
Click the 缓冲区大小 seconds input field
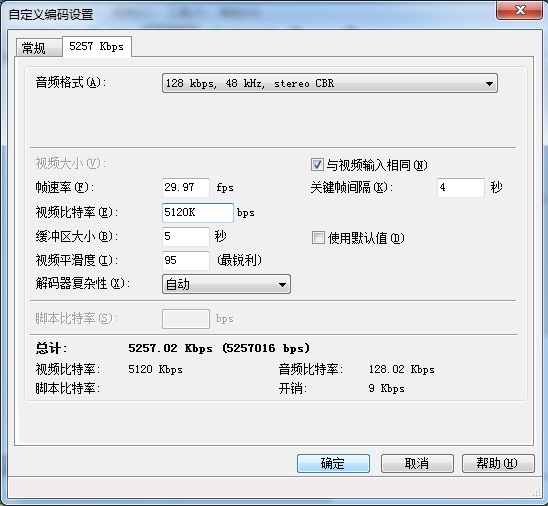[186, 237]
